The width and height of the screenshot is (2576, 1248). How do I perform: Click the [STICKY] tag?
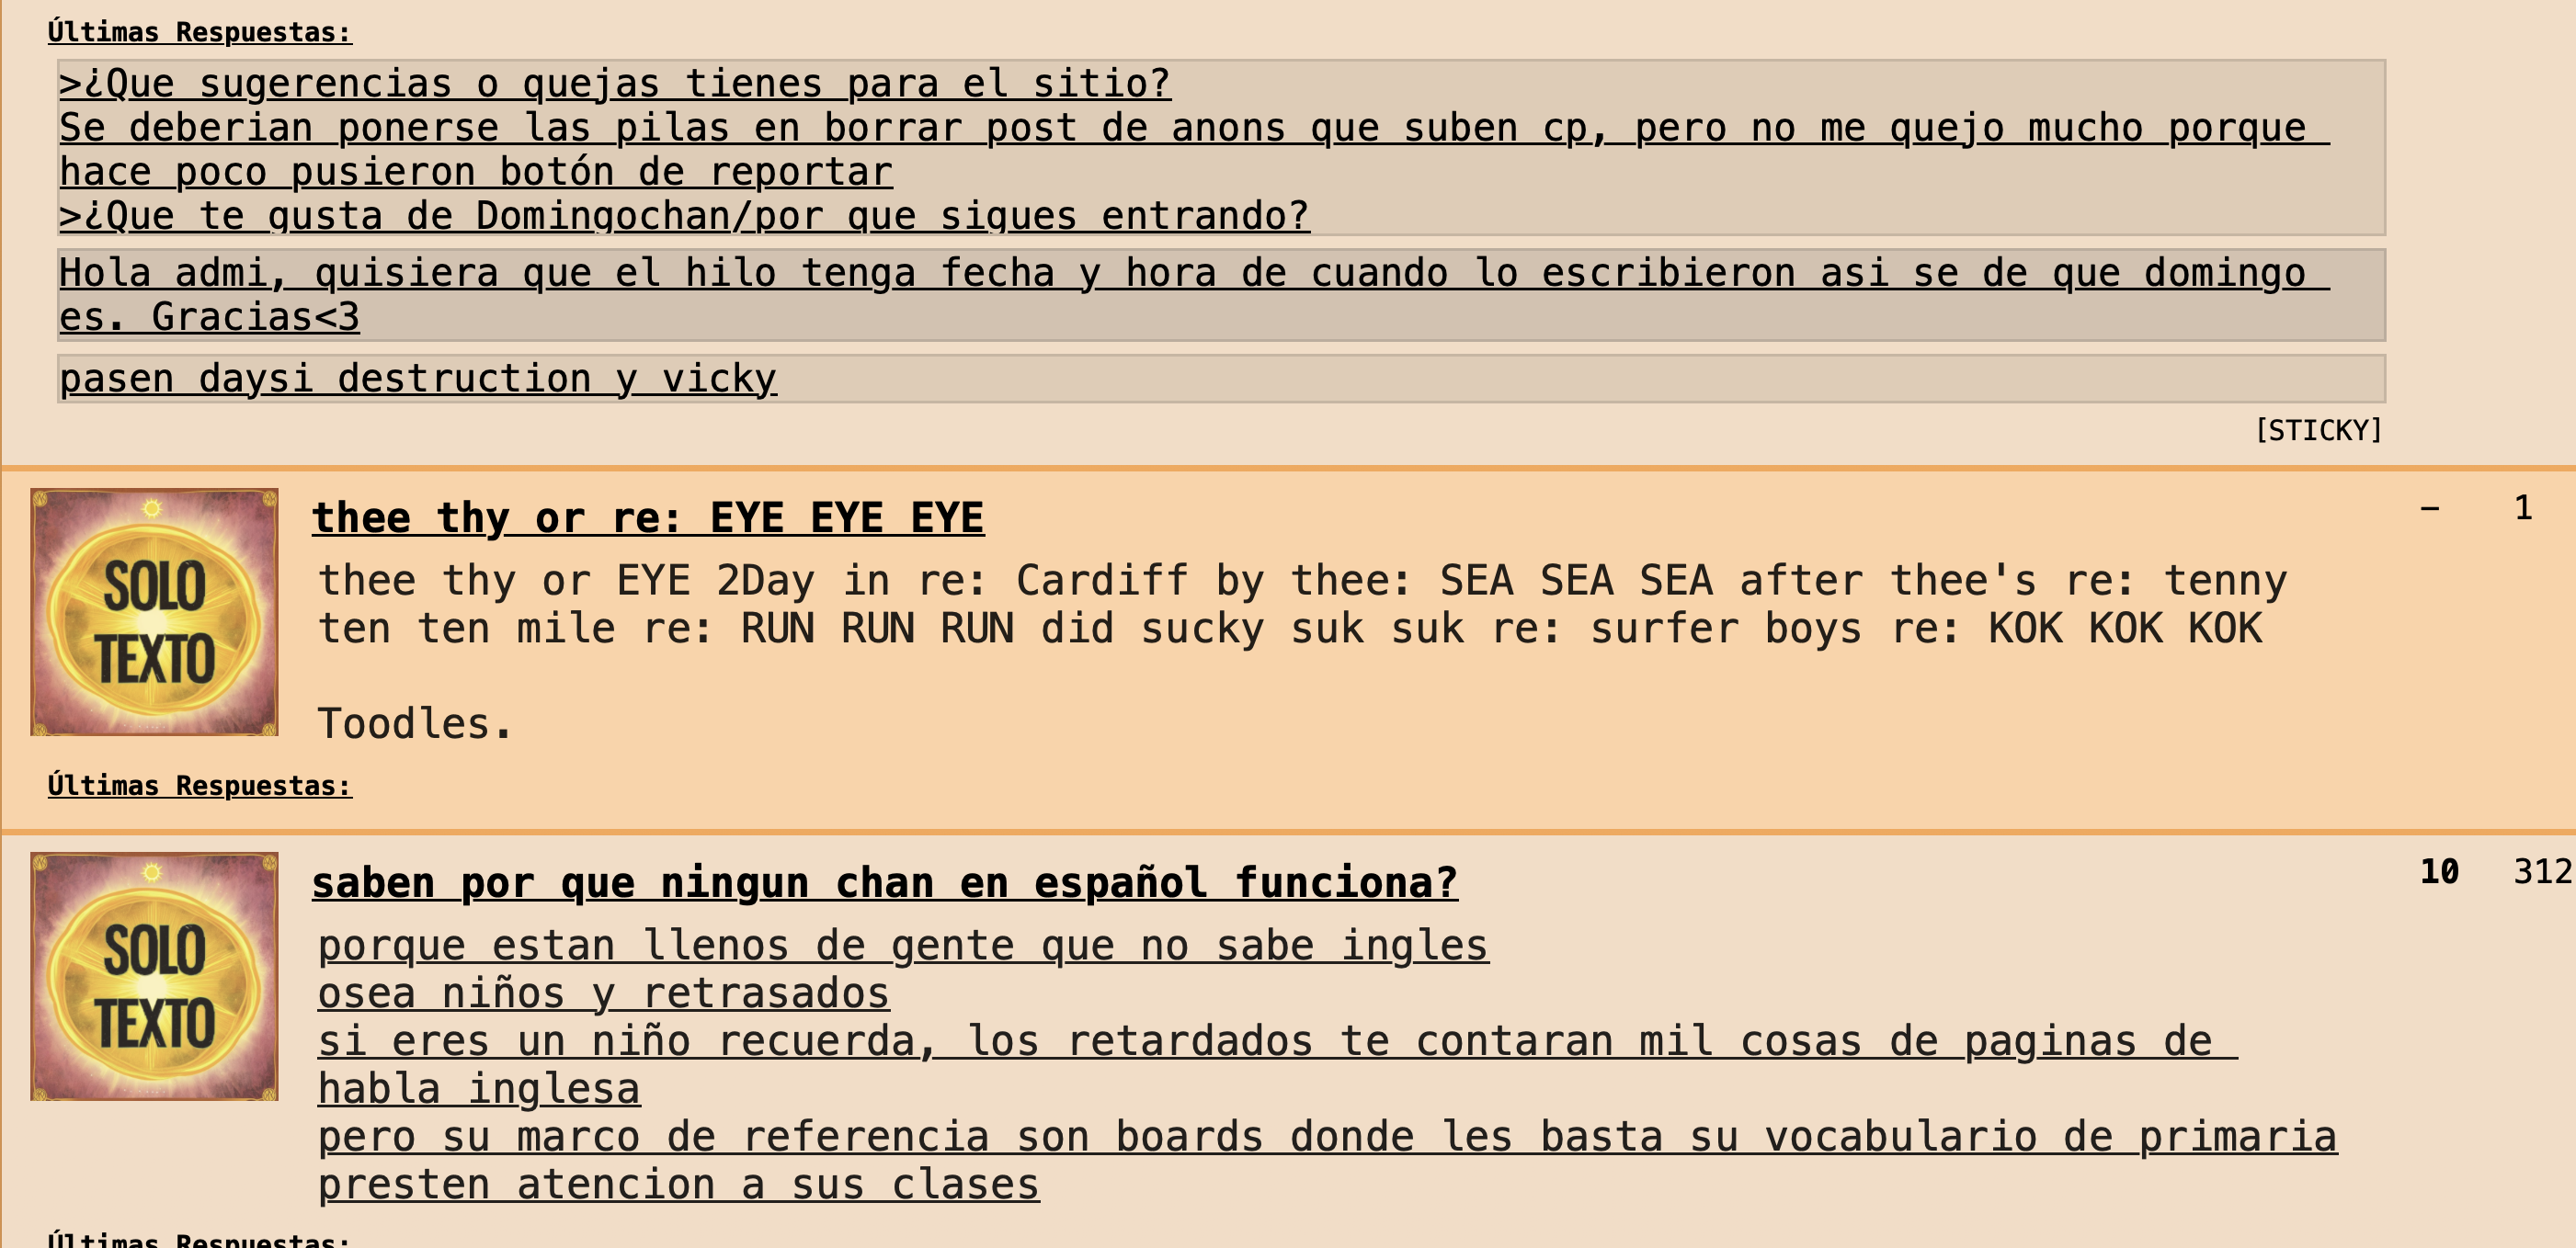coord(2318,431)
